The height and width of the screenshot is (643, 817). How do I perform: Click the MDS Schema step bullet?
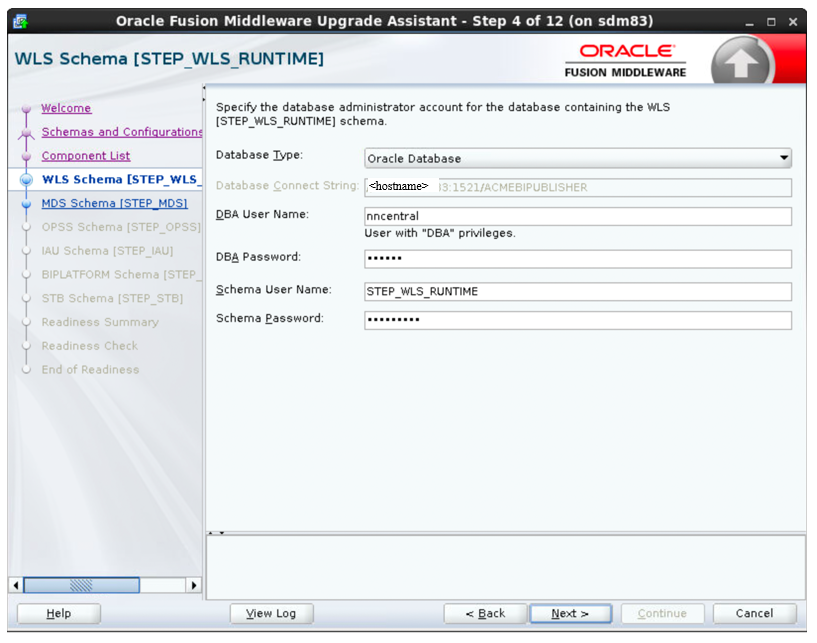[x=26, y=204]
